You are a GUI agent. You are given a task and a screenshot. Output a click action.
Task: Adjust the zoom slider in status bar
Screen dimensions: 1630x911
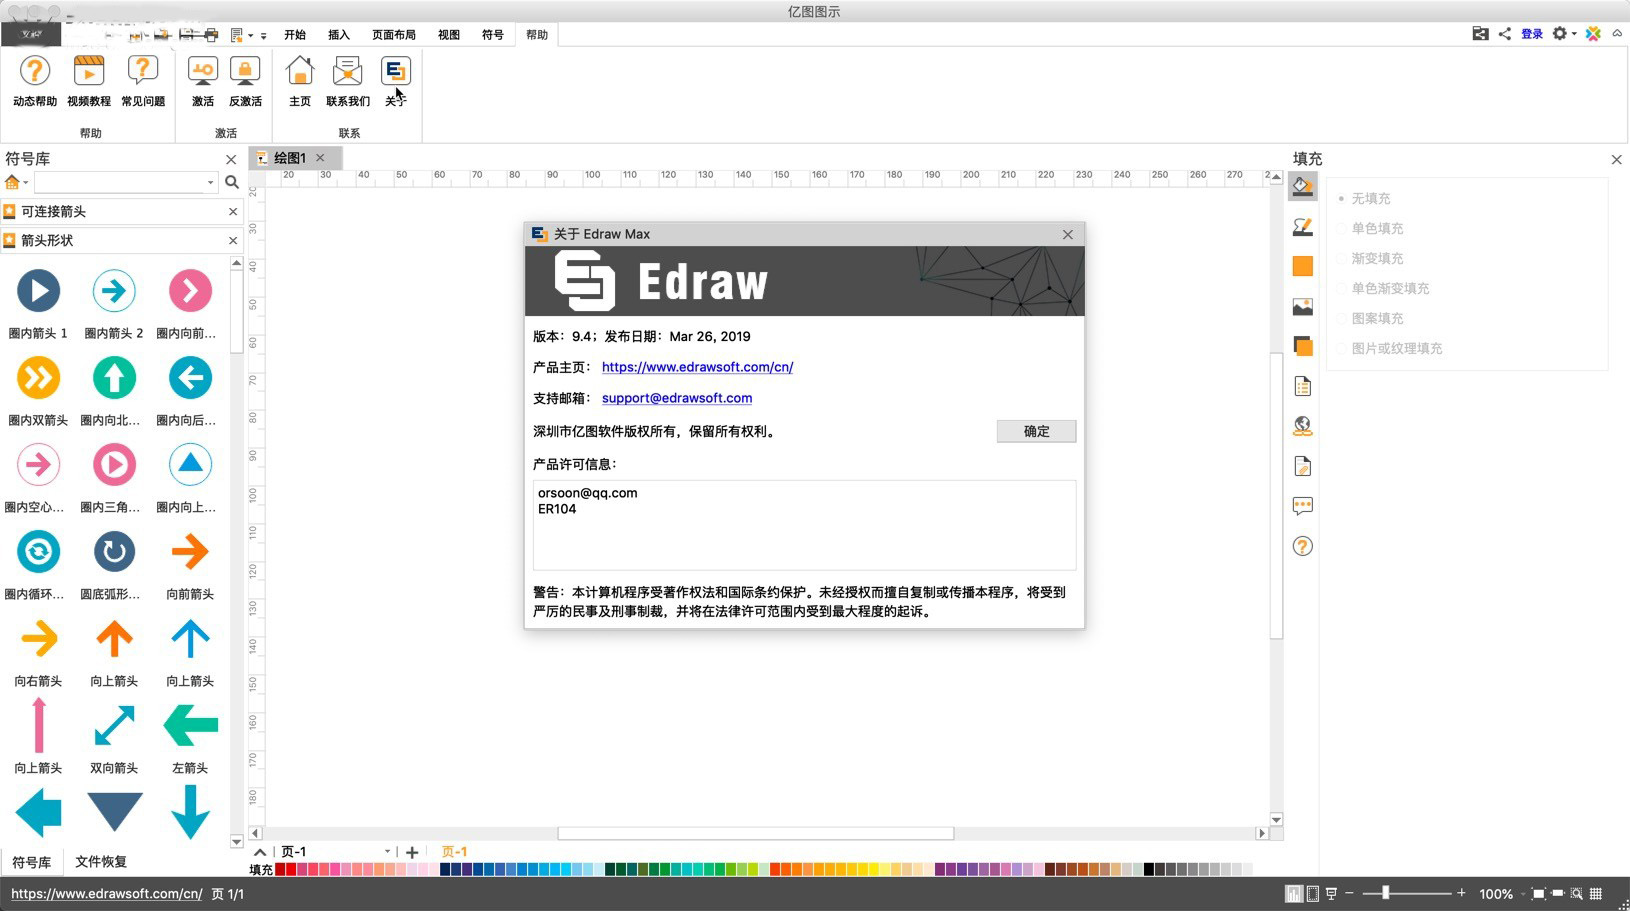pyautogui.click(x=1385, y=893)
